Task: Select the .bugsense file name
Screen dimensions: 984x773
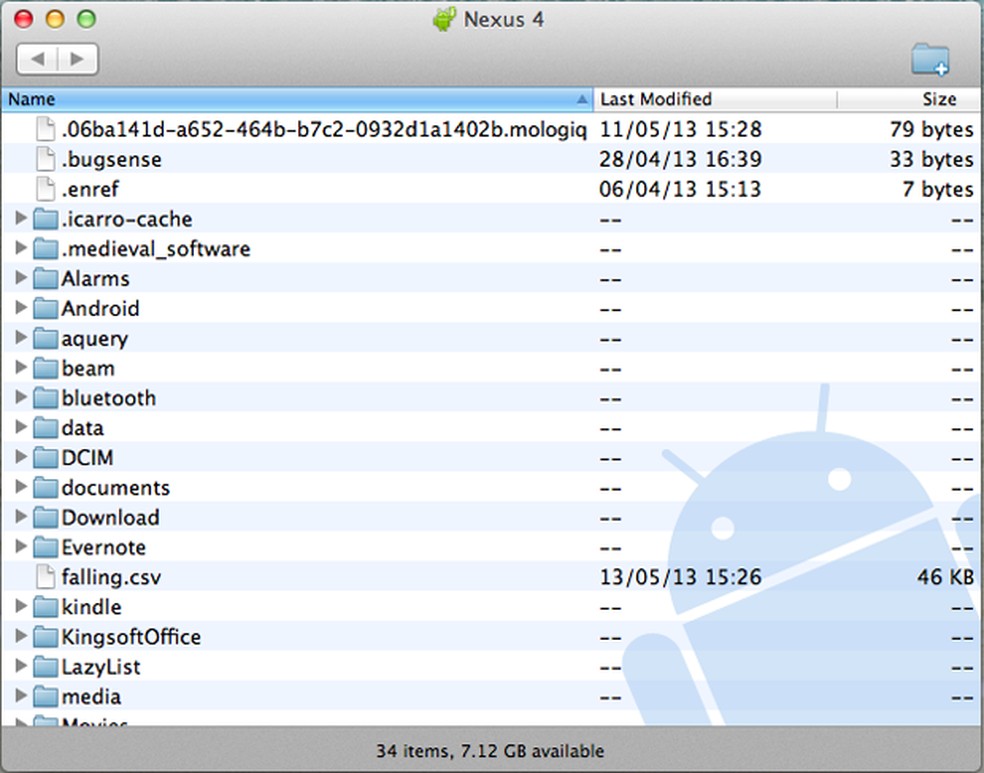Action: [x=111, y=159]
